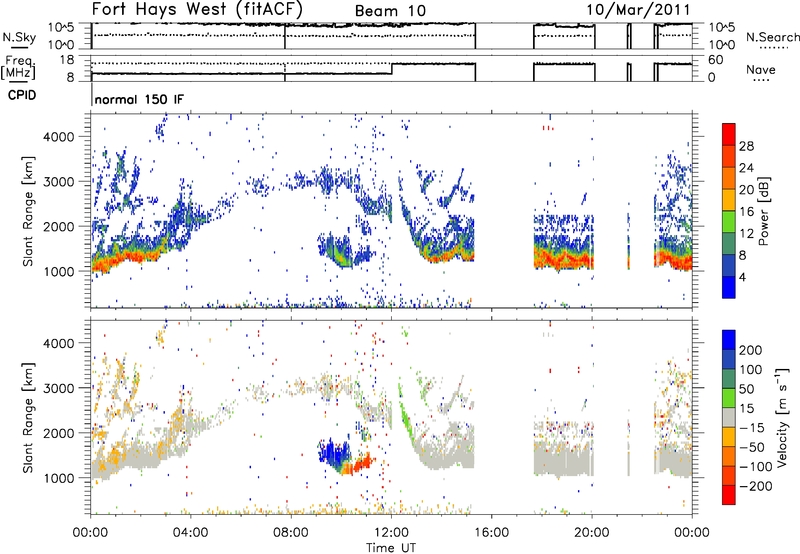Click the 'Slant Range [km]' label of velocity panel
The width and height of the screenshot is (800, 554).
(28, 417)
